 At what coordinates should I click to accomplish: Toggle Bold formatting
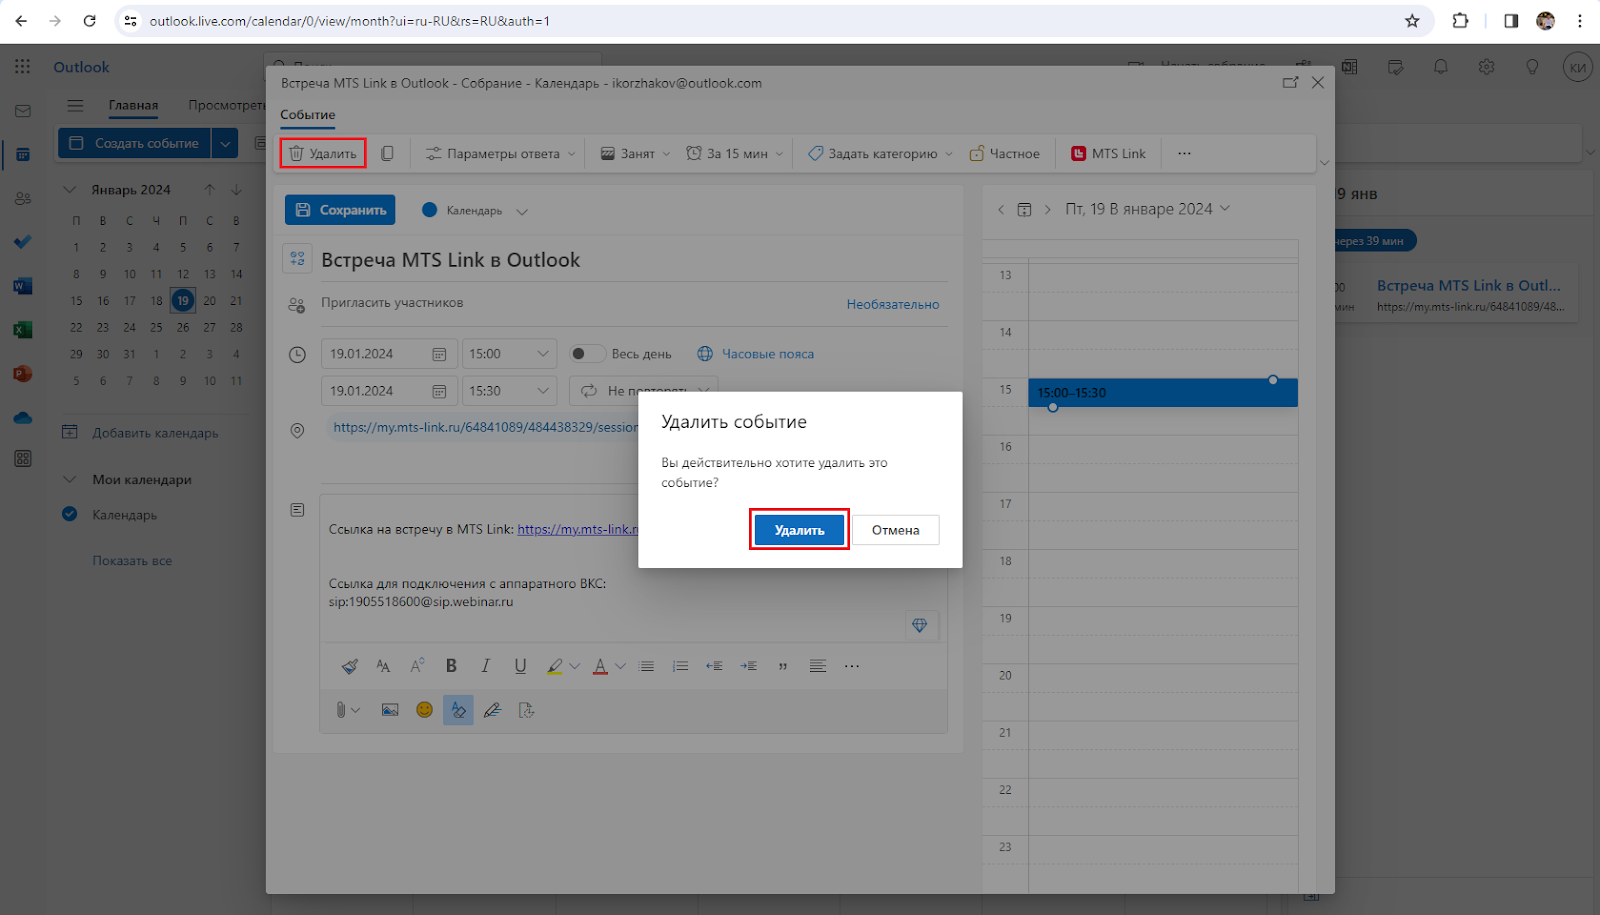click(x=451, y=666)
